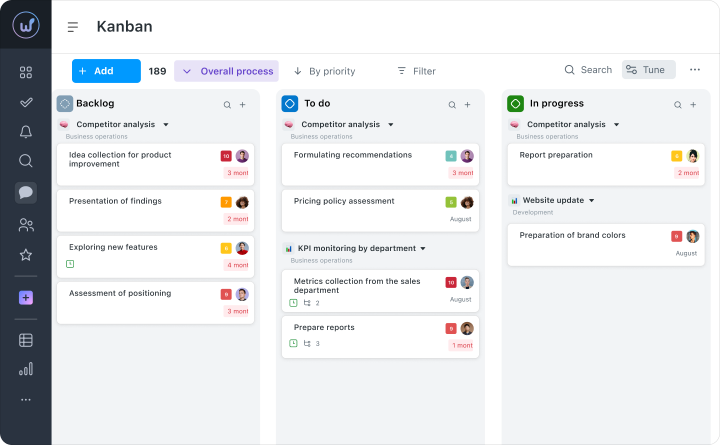
Task: Open the By priority sort option
Action: pyautogui.click(x=324, y=71)
